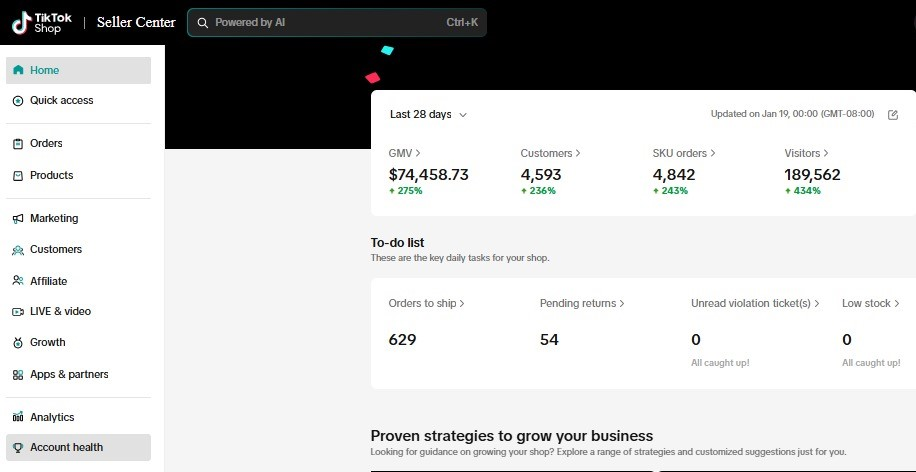Image resolution: width=916 pixels, height=472 pixels.
Task: Go to Account health in sidebar
Action: (x=66, y=447)
